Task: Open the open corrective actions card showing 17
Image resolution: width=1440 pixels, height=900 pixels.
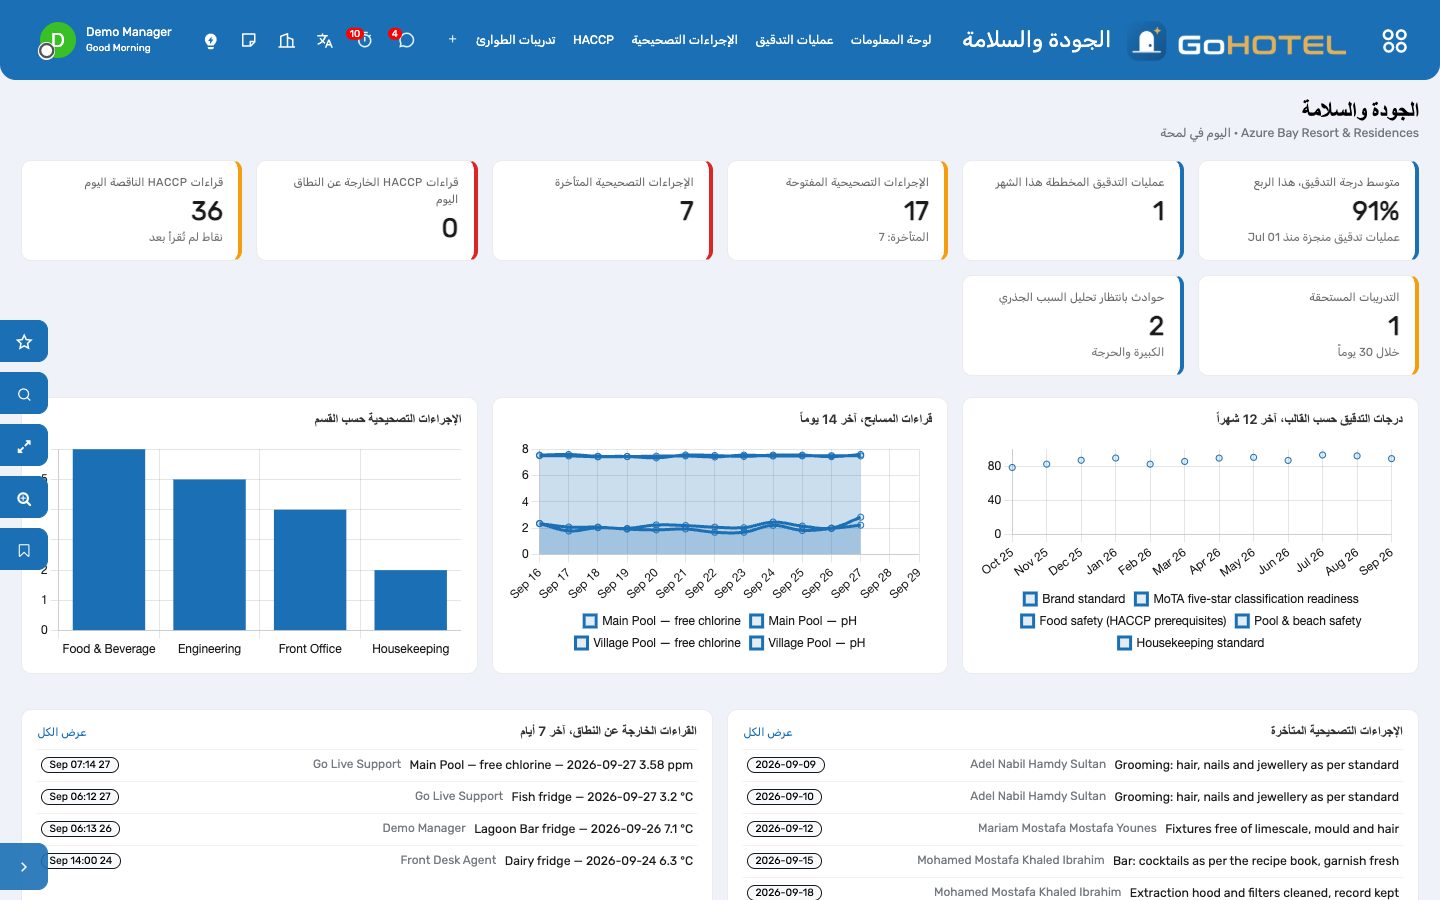Action: click(x=838, y=211)
